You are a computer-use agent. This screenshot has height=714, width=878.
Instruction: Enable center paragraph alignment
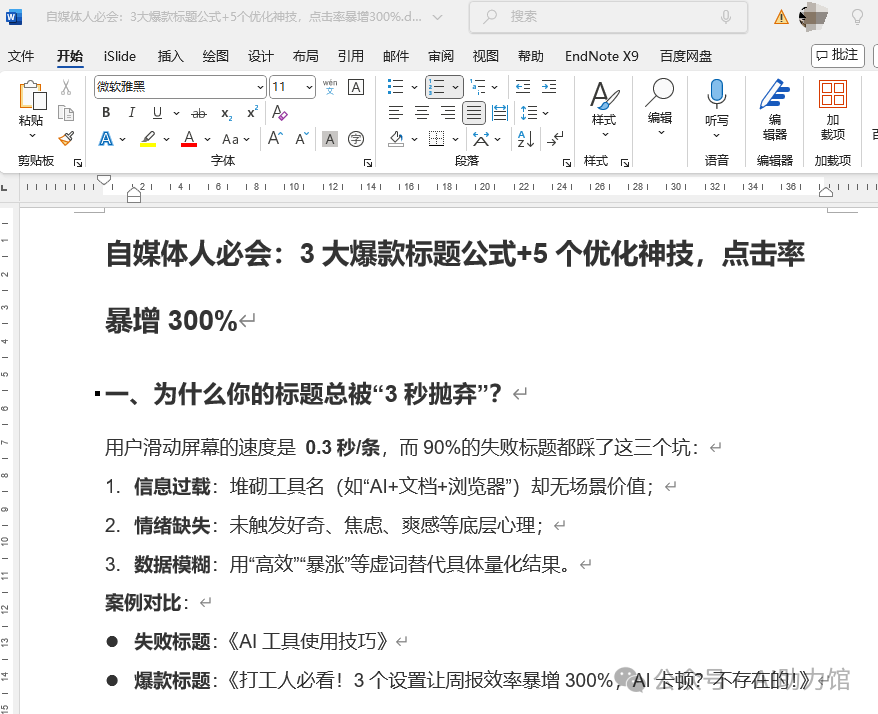(x=421, y=110)
